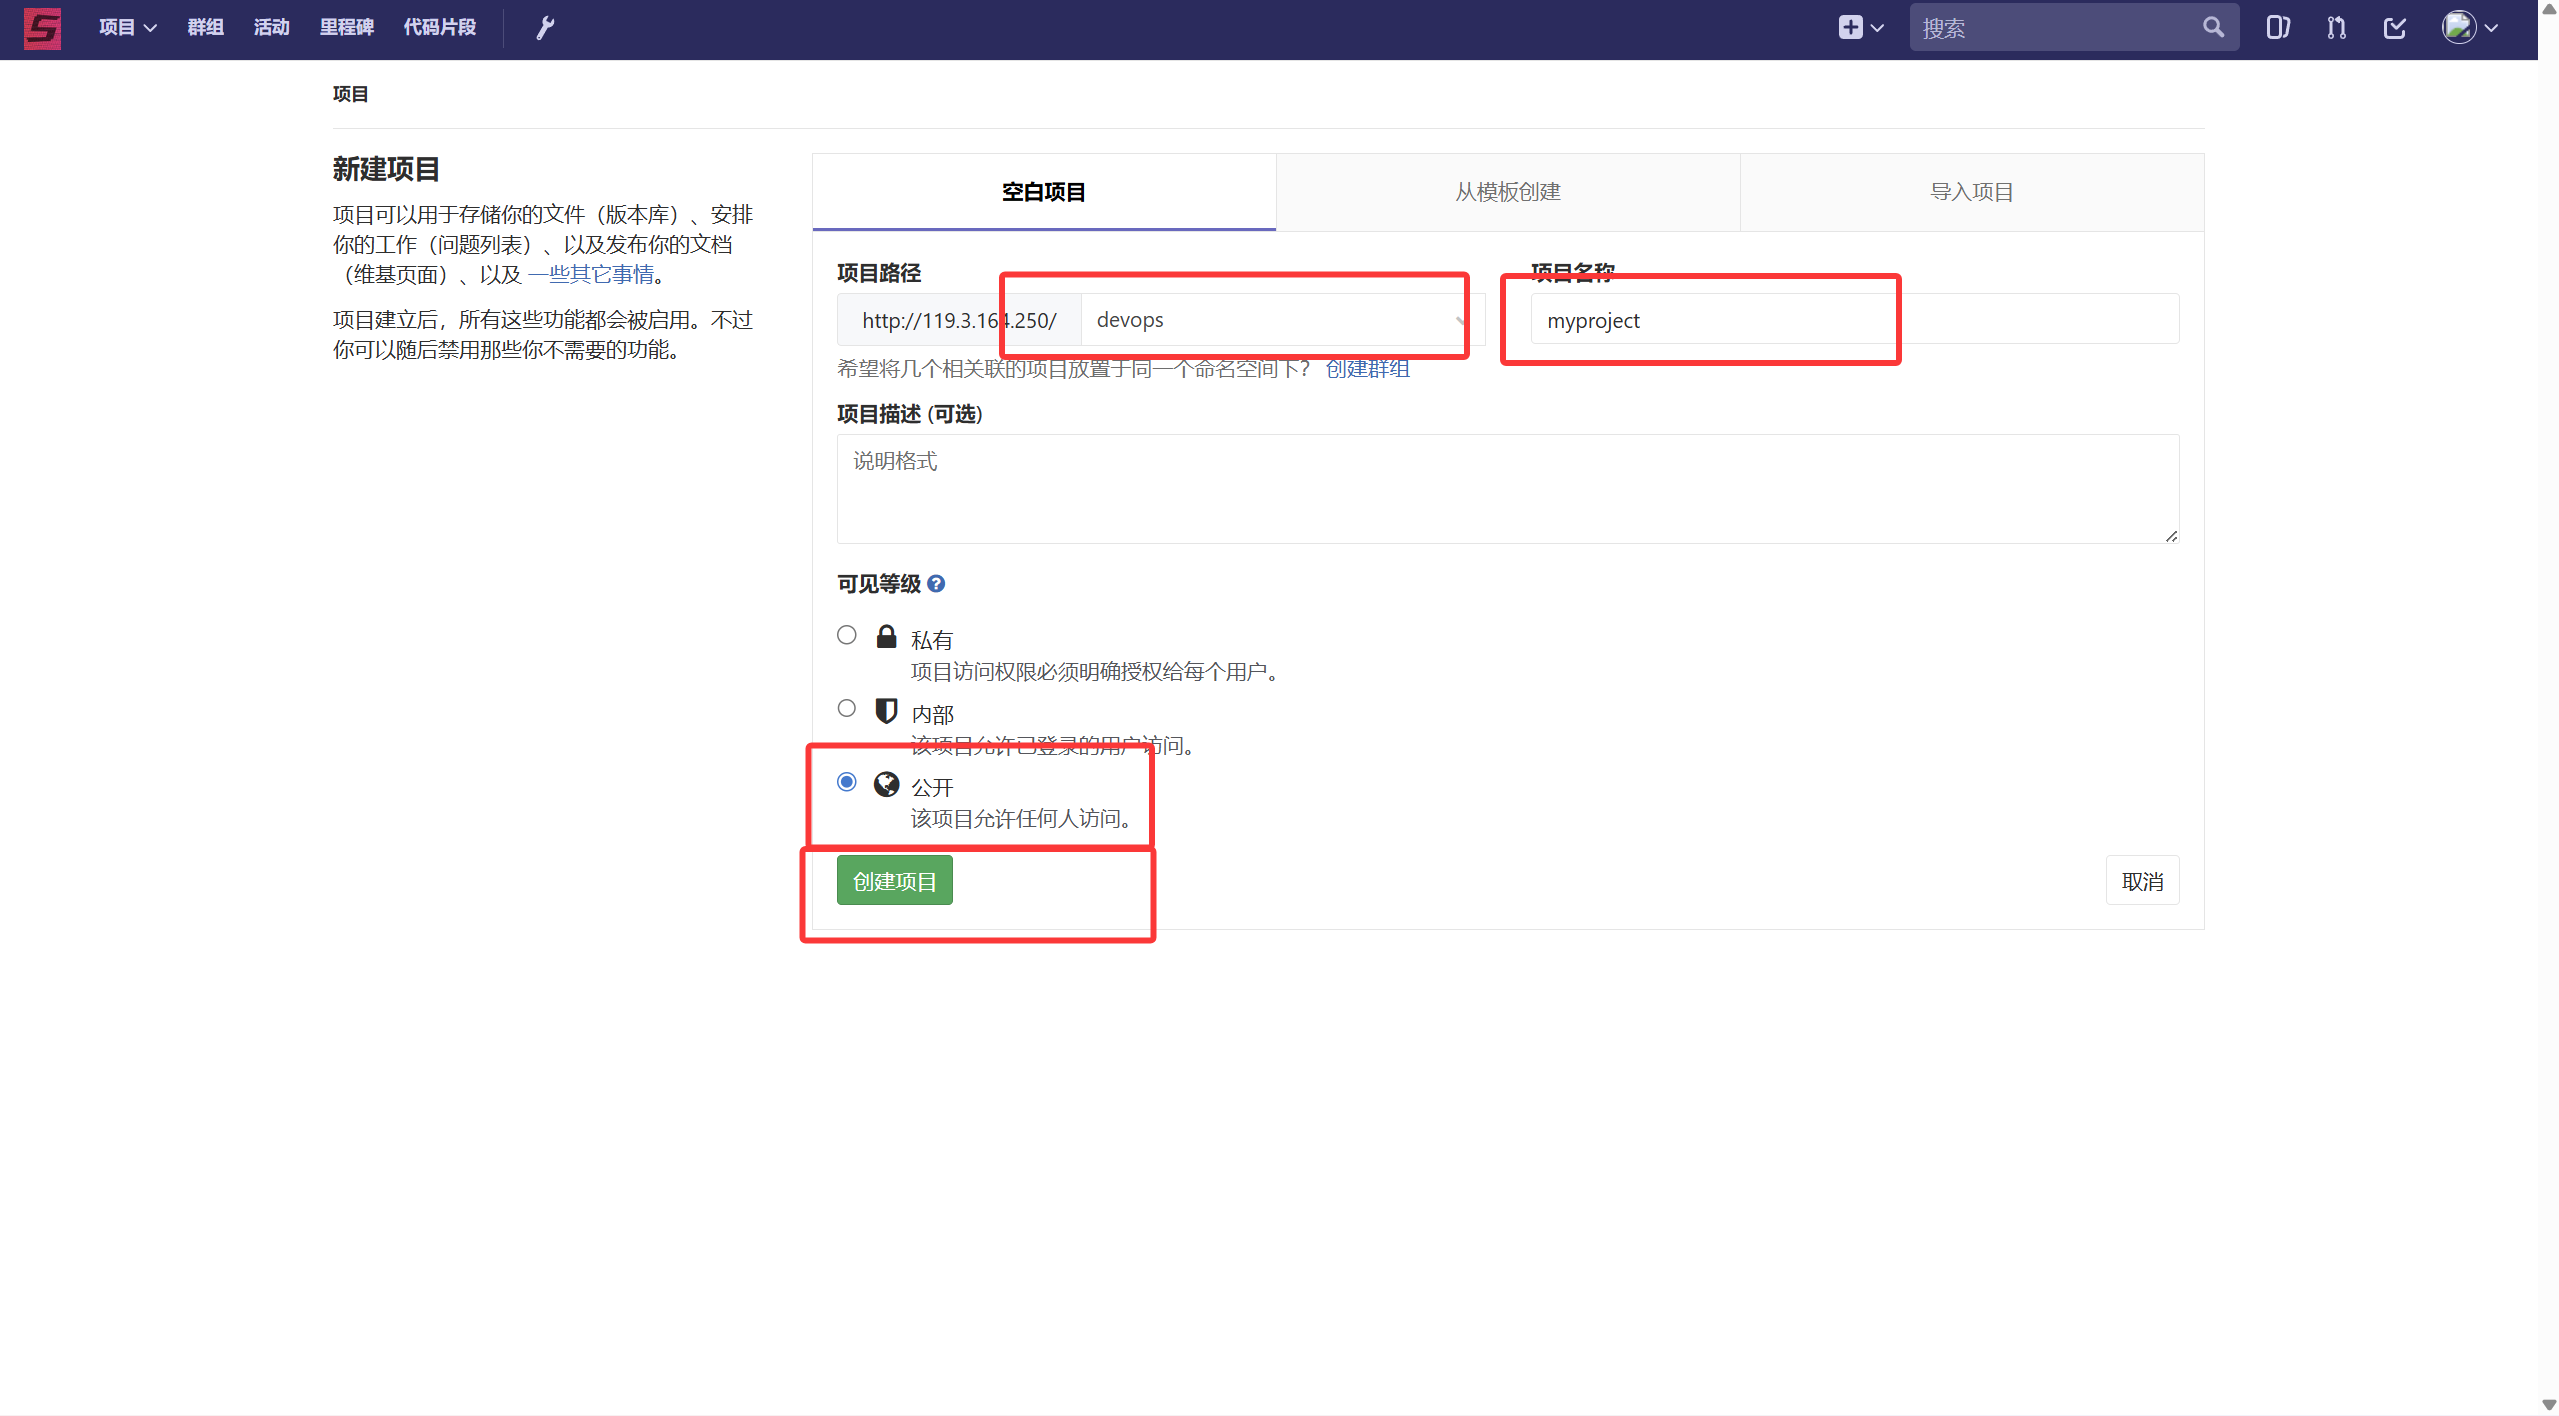This screenshot has height=1416, width=2559.
Task: Open the 群组 menu item
Action: (206, 28)
